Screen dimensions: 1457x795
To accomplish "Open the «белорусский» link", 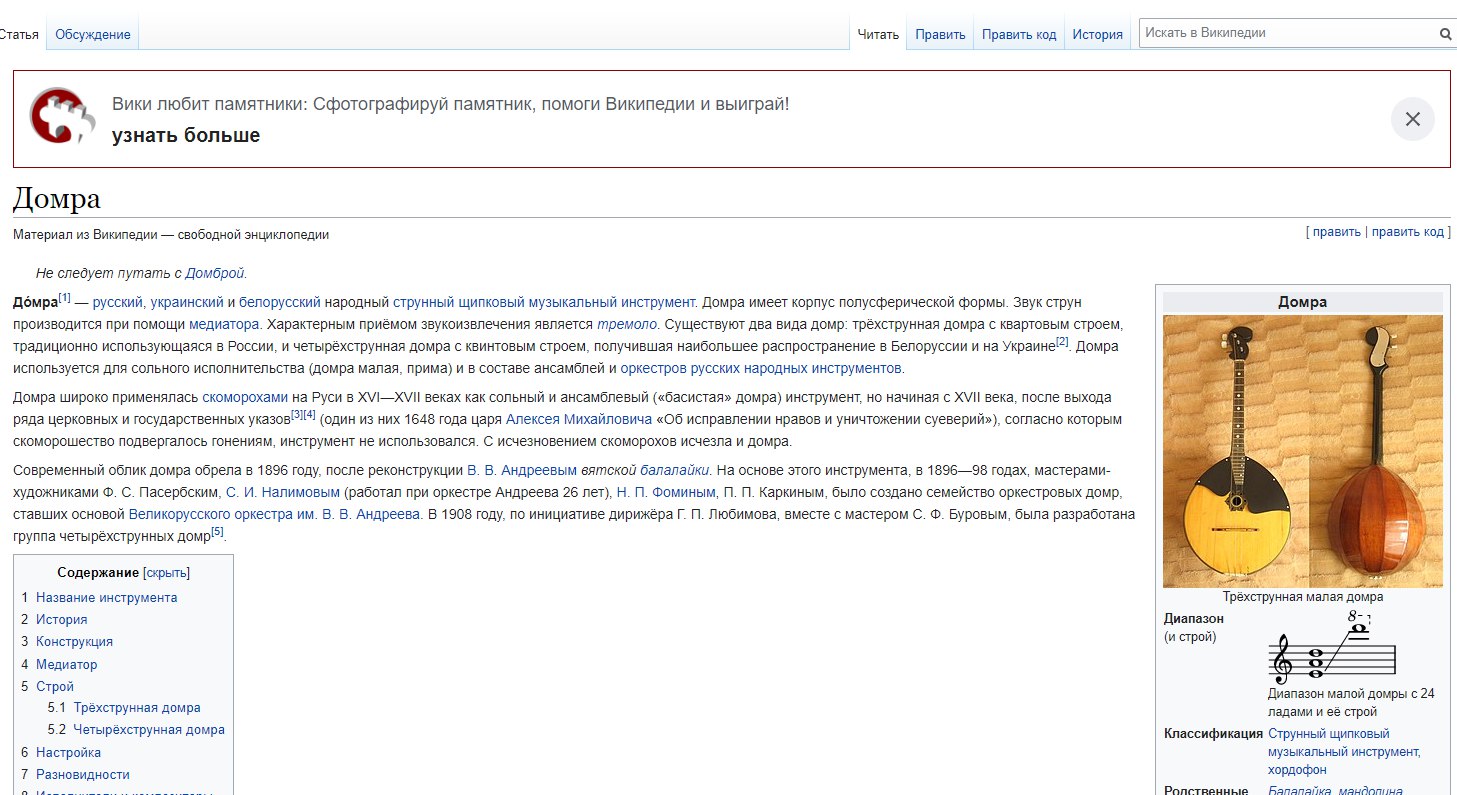I will pyautogui.click(x=280, y=301).
